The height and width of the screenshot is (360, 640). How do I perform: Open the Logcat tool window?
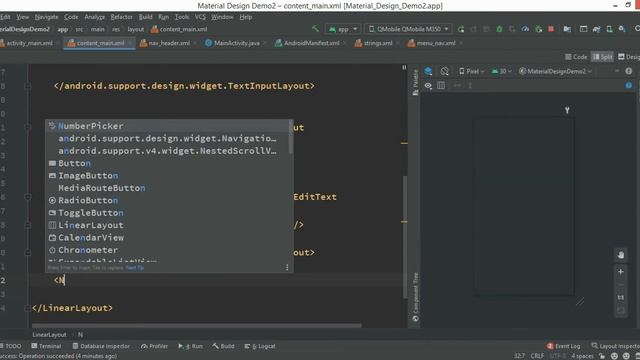(x=260, y=346)
